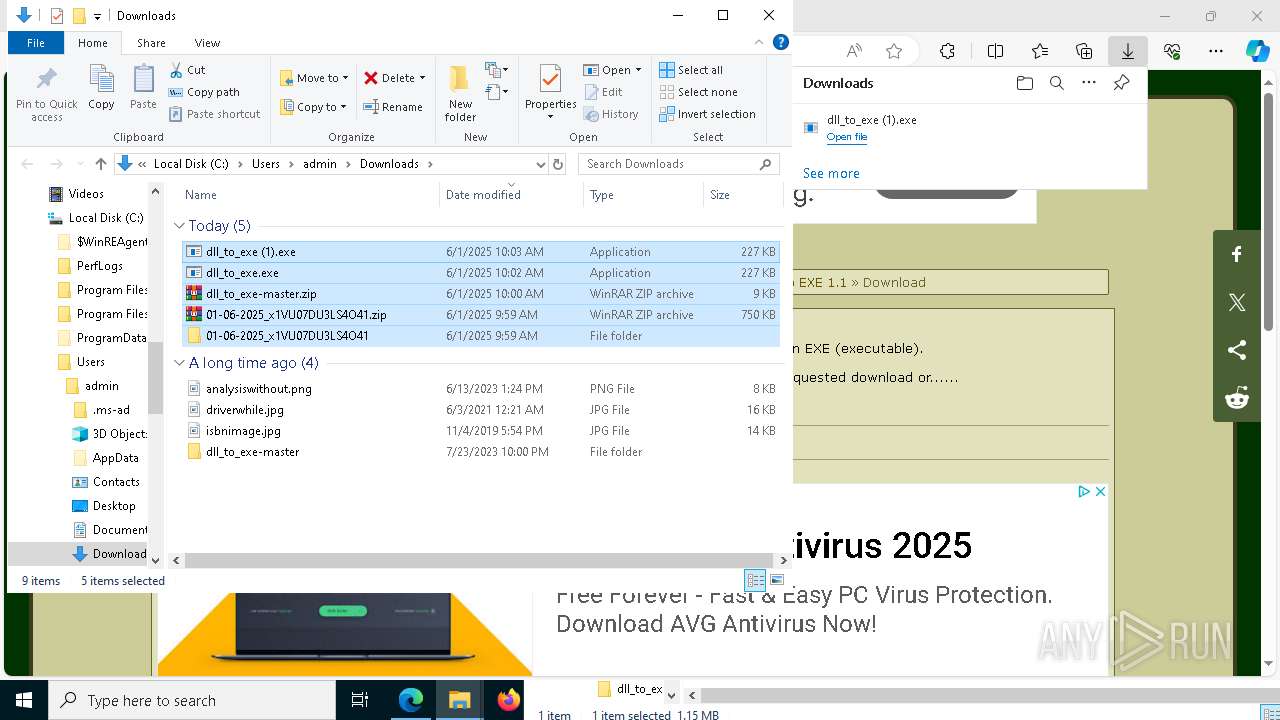The height and width of the screenshot is (720, 1280).
Task: Open the Copy to dropdown
Action: click(313, 107)
